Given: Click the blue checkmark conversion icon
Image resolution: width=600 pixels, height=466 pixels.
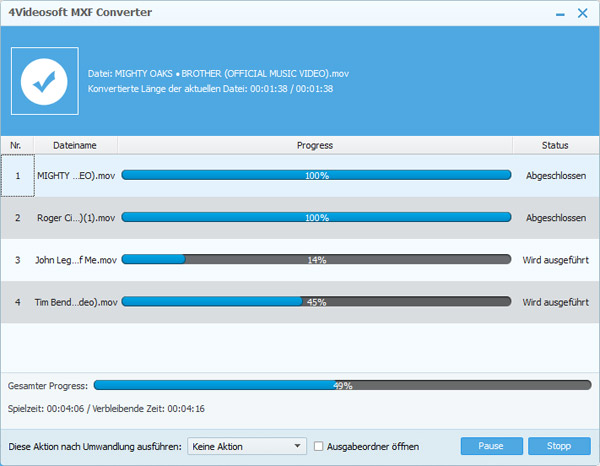Looking at the screenshot, I should [44, 81].
